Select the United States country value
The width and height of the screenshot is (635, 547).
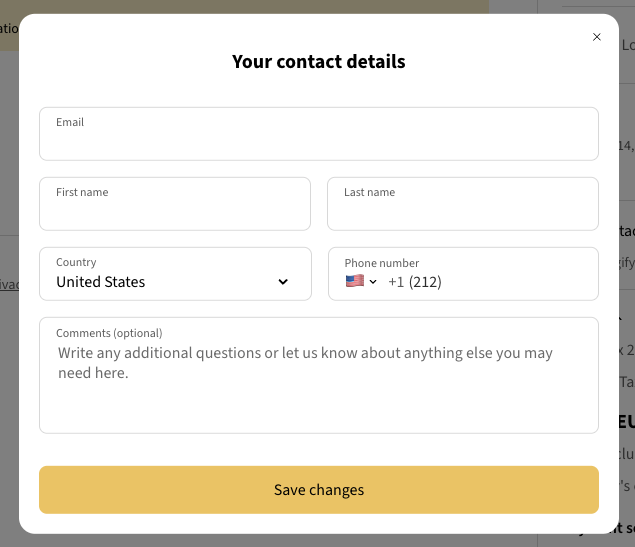101,282
